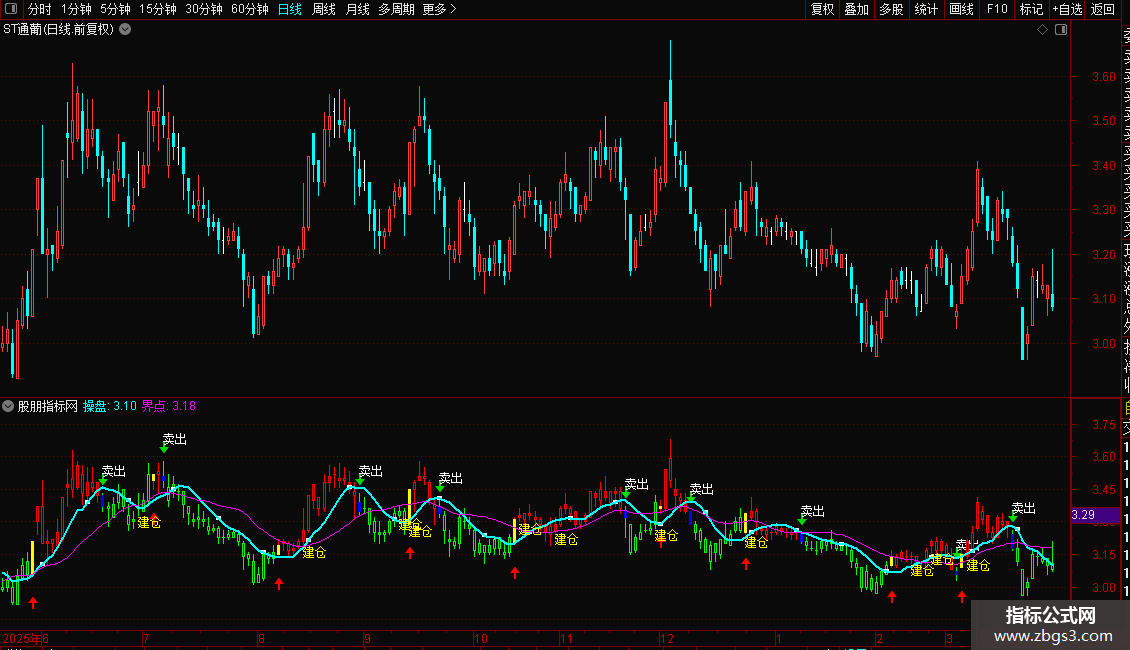Viewport: 1130px width, 650px height.
Task: Click the 标记 mark button
Action: tap(1031, 9)
